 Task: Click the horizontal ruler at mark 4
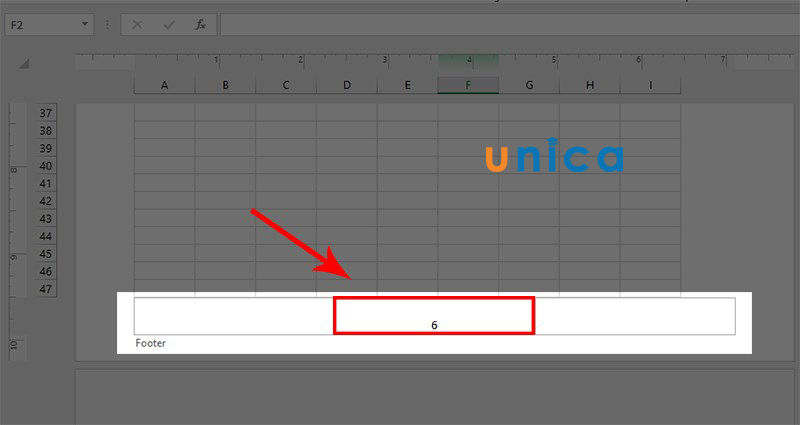[x=469, y=61]
